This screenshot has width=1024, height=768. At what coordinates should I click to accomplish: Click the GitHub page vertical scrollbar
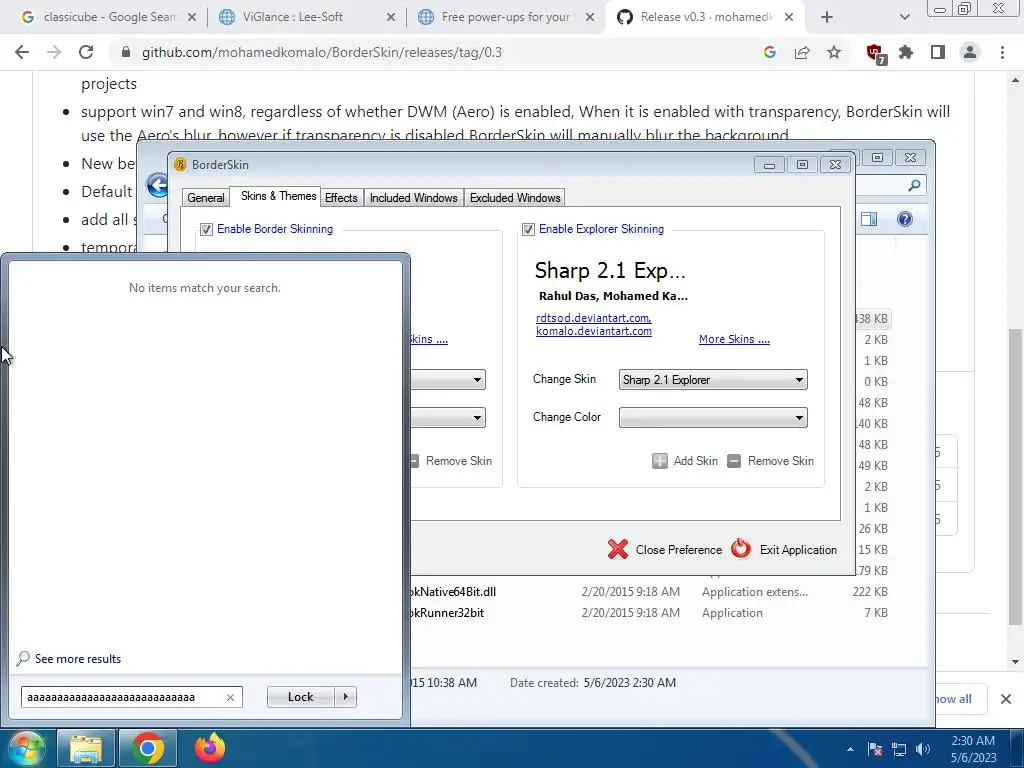point(1015,477)
